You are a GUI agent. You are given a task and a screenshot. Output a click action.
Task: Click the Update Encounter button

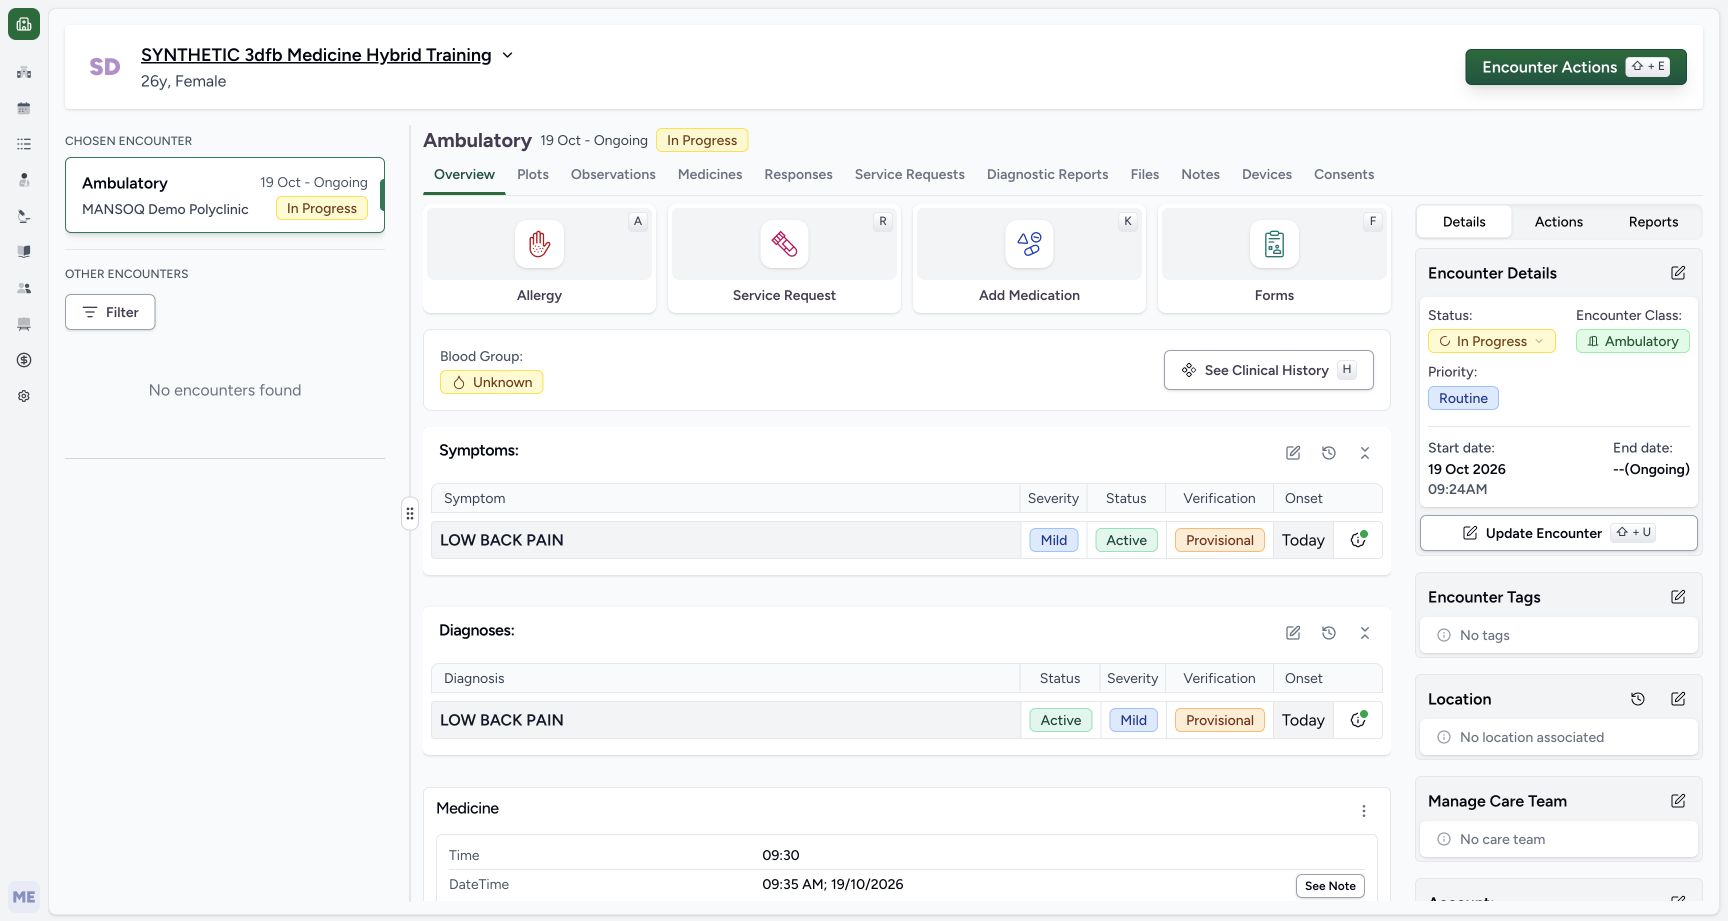pos(1558,533)
